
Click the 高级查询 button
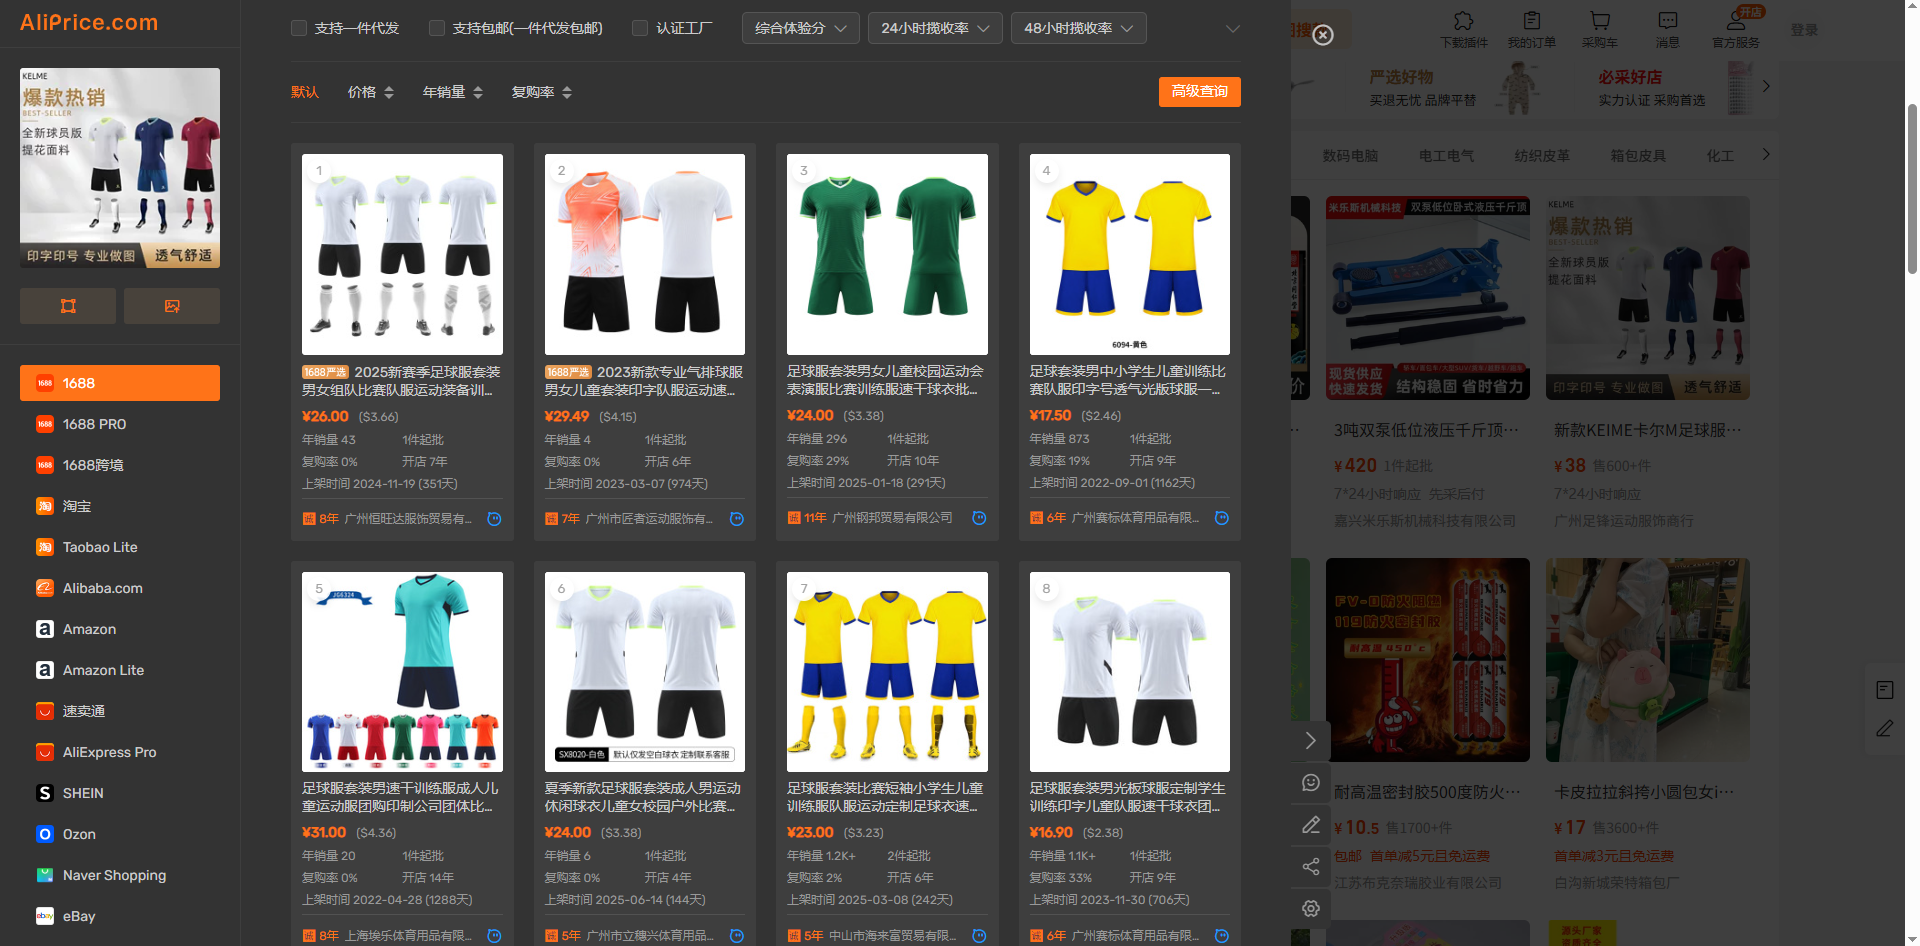tap(1199, 92)
